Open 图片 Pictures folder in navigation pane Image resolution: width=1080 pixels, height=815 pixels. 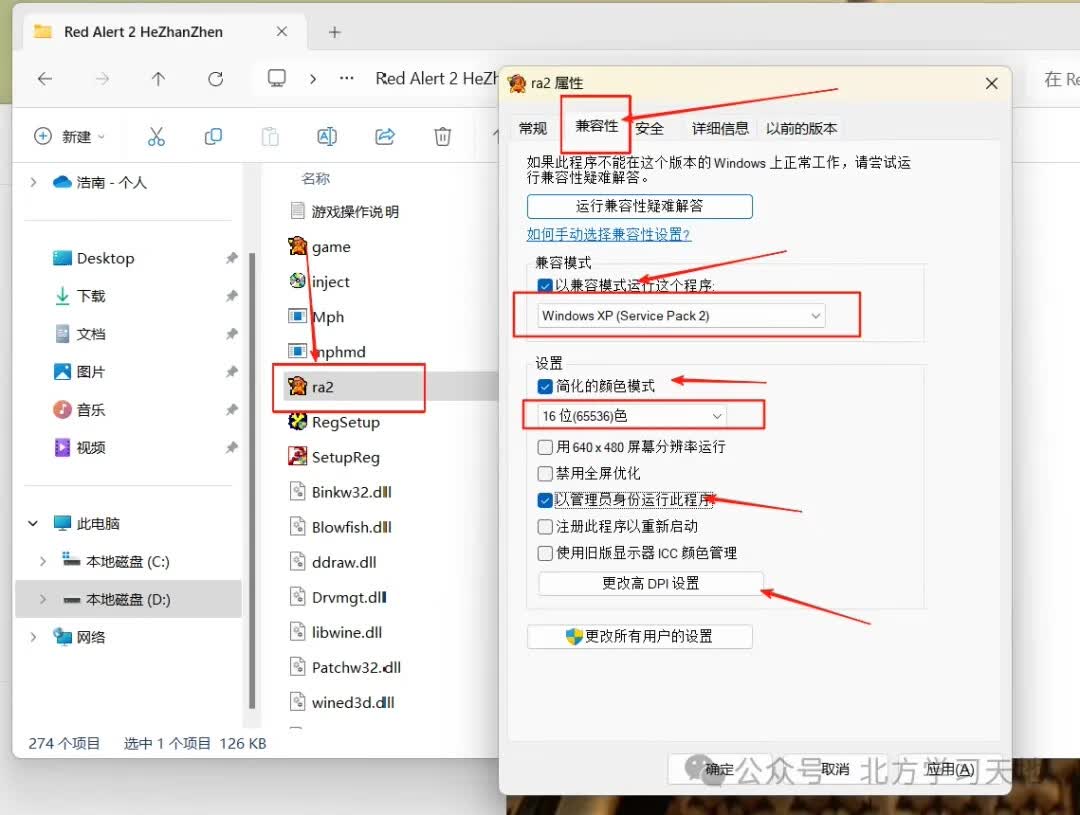[80, 372]
